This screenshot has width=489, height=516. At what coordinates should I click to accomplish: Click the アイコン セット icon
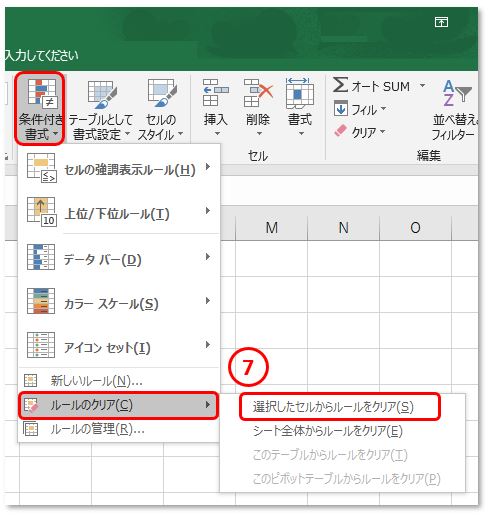click(41, 345)
